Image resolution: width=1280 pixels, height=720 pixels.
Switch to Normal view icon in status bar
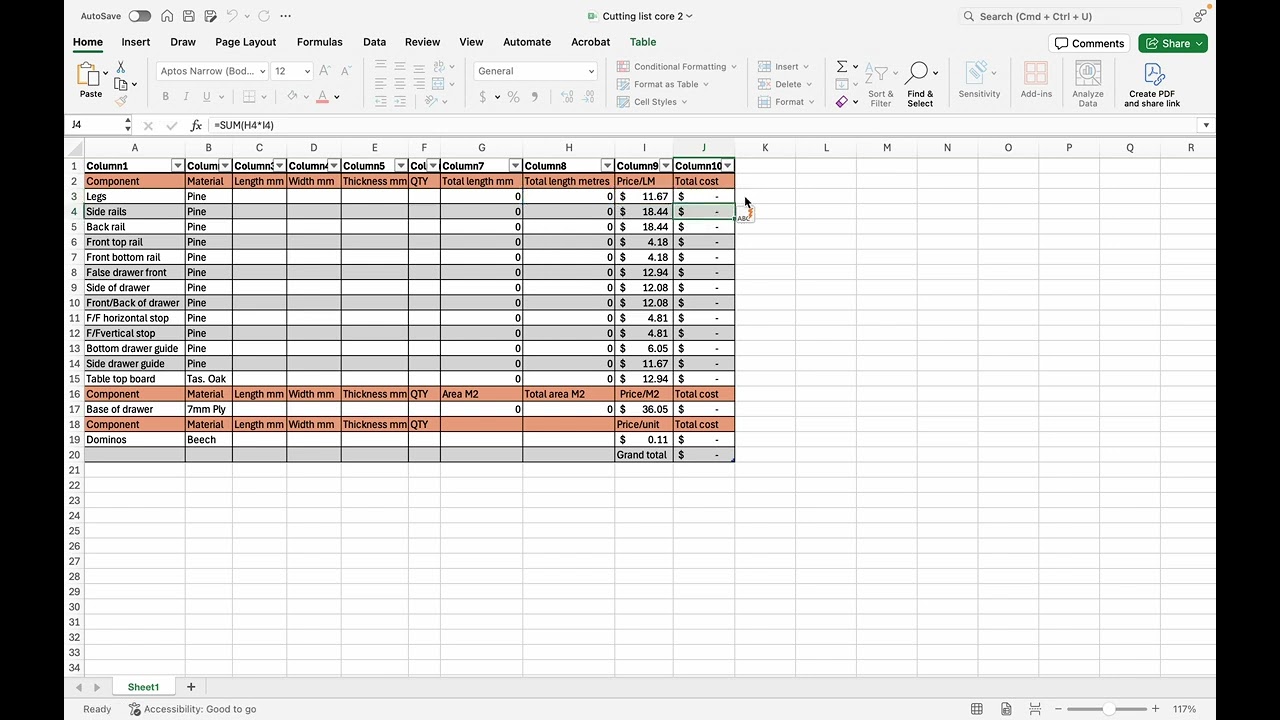point(977,709)
